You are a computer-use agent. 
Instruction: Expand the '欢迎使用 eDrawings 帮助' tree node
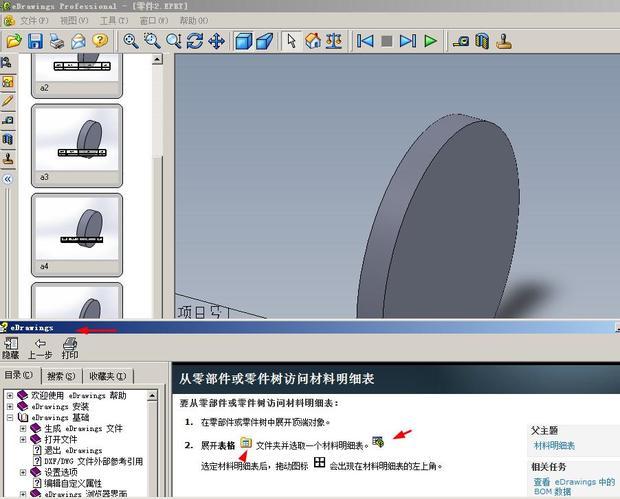(10, 396)
